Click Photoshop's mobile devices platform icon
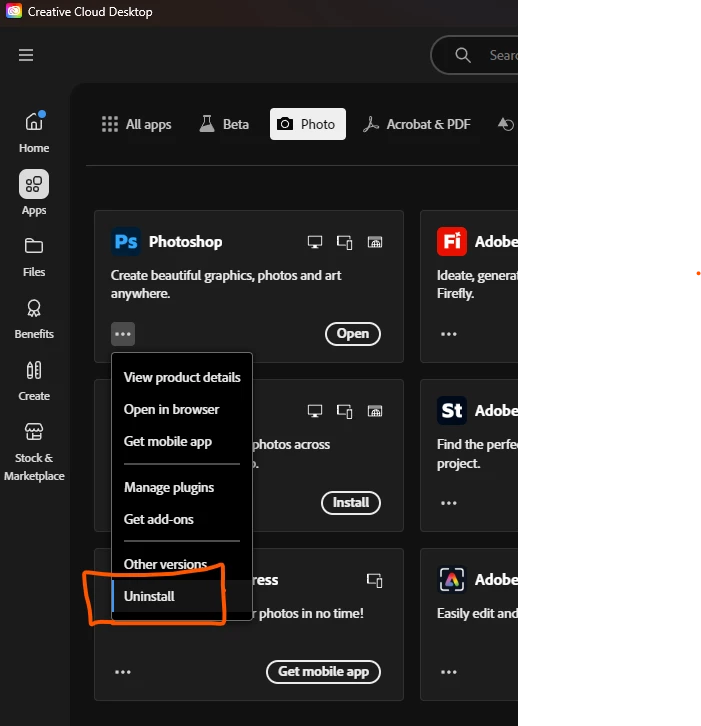 point(344,242)
